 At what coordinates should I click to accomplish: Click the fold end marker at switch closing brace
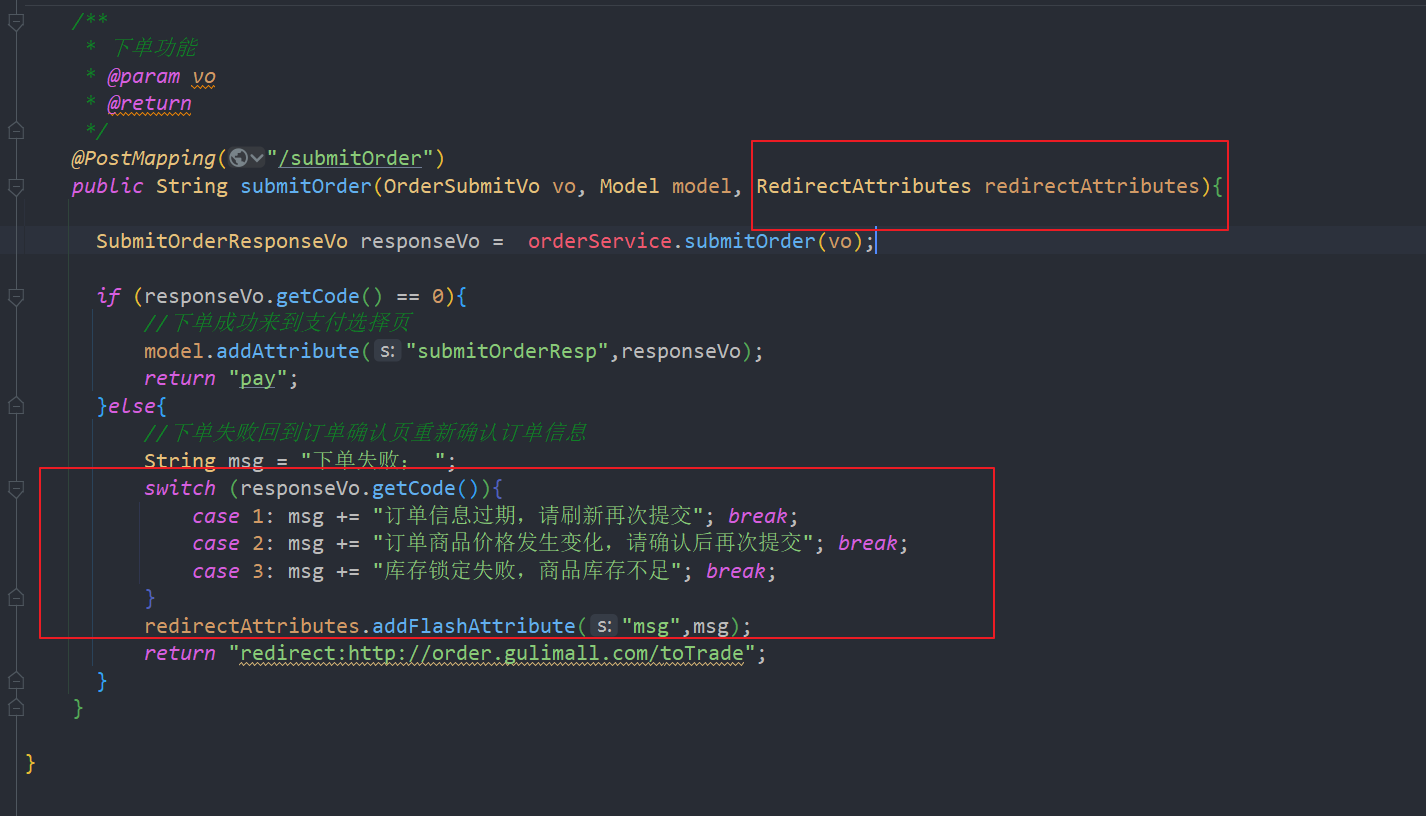[16, 598]
